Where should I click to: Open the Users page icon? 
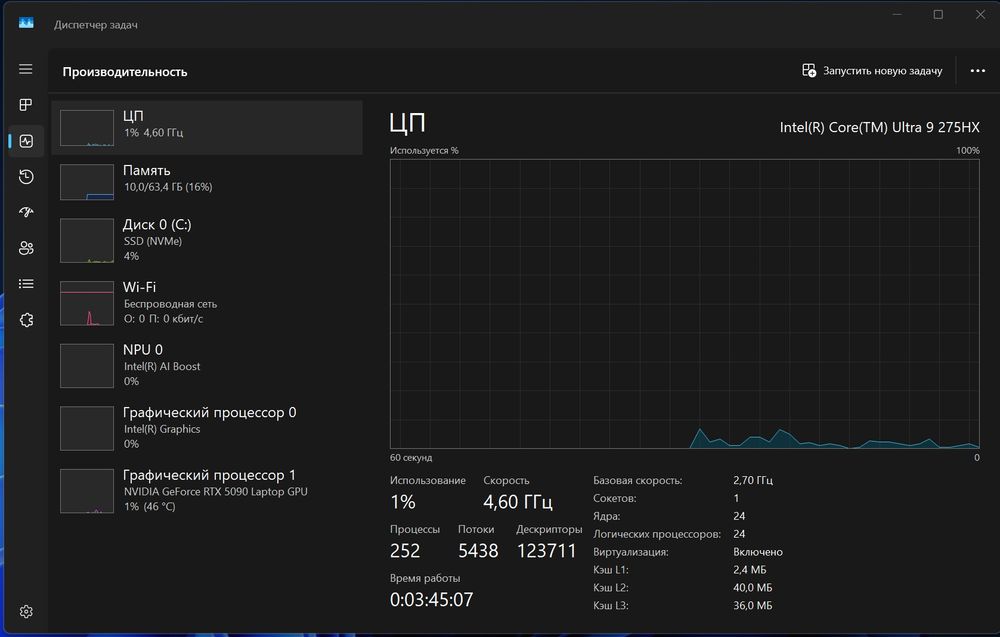(x=26, y=248)
